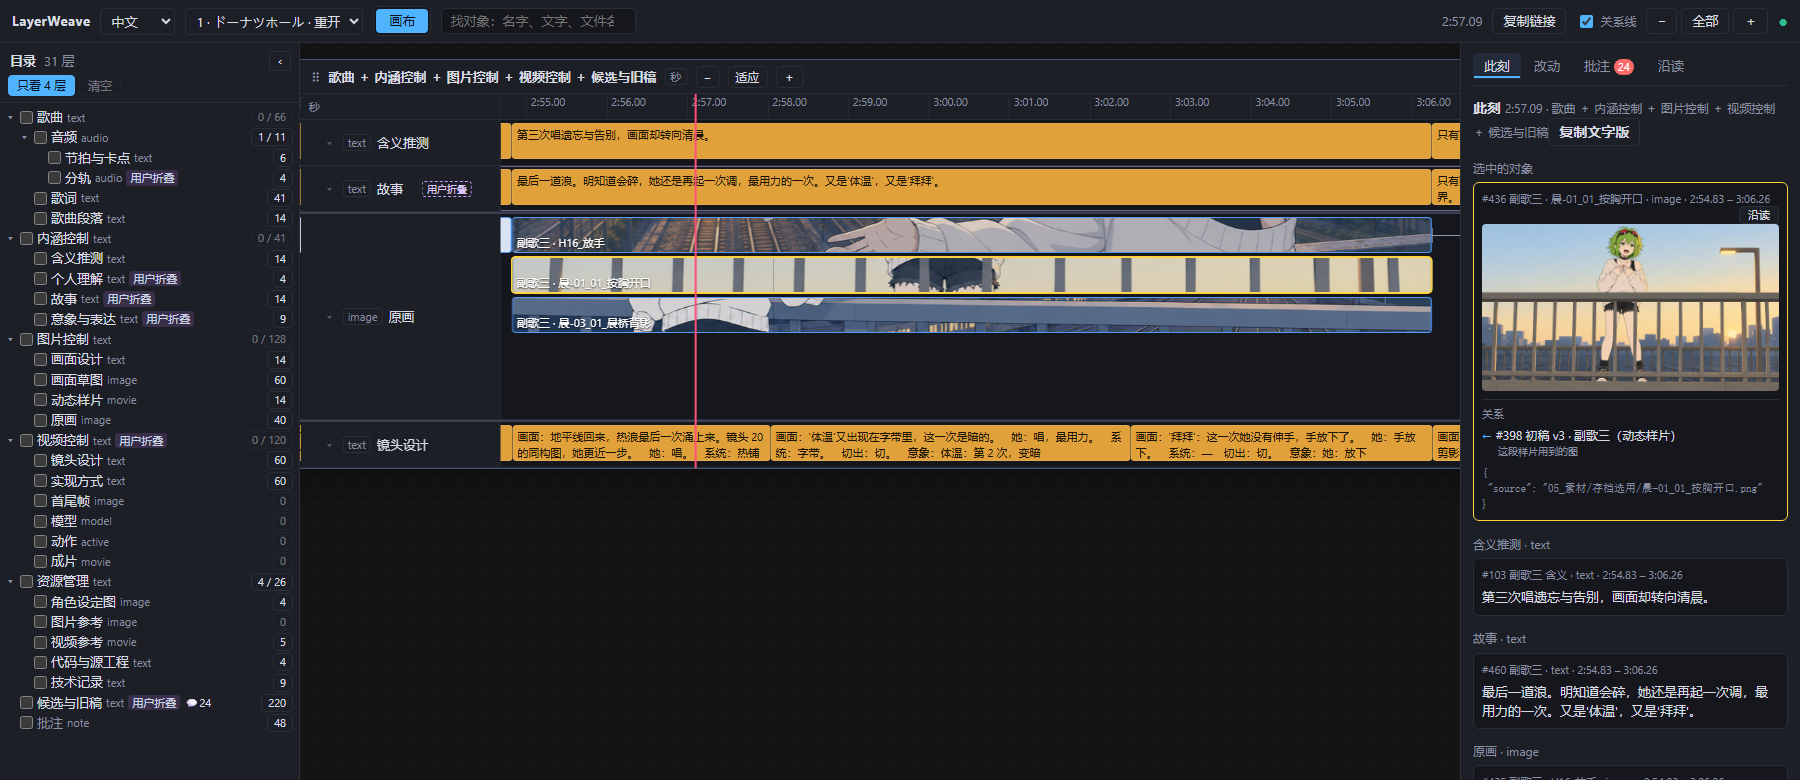
Task: Click the 复制链接 button
Action: coord(1529,21)
